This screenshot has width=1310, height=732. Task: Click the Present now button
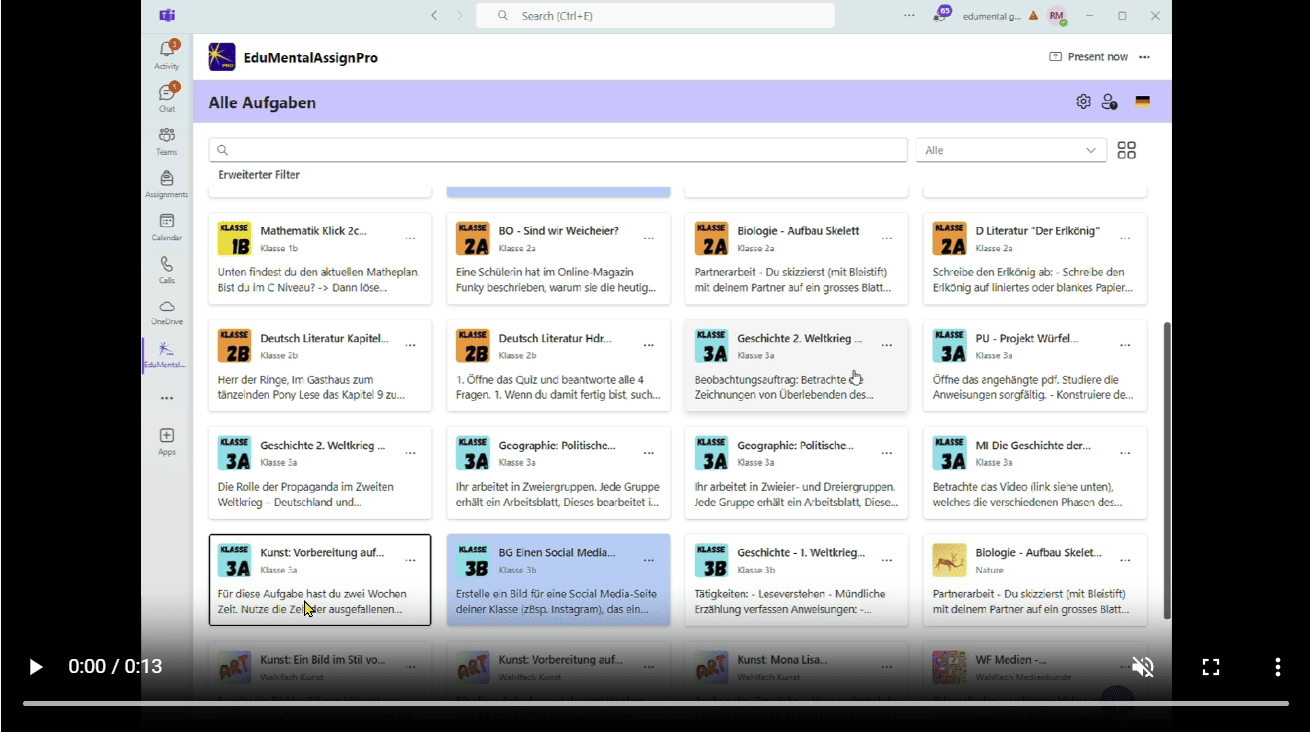pyautogui.click(x=1088, y=57)
